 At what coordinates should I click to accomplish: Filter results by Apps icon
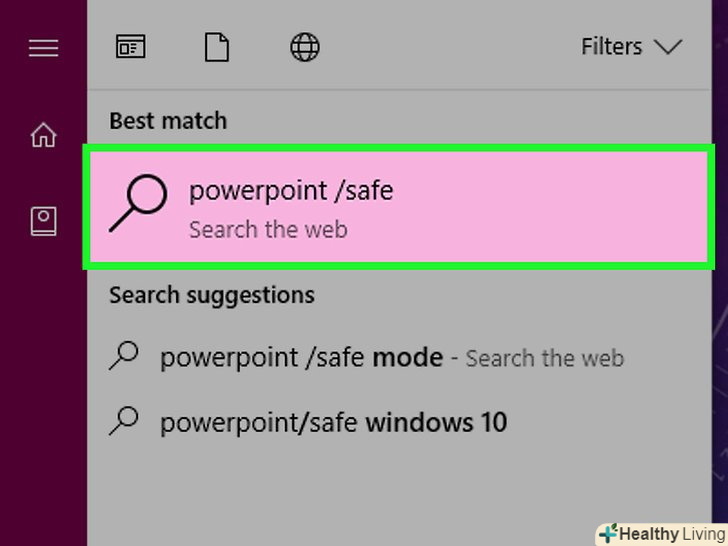[130, 47]
